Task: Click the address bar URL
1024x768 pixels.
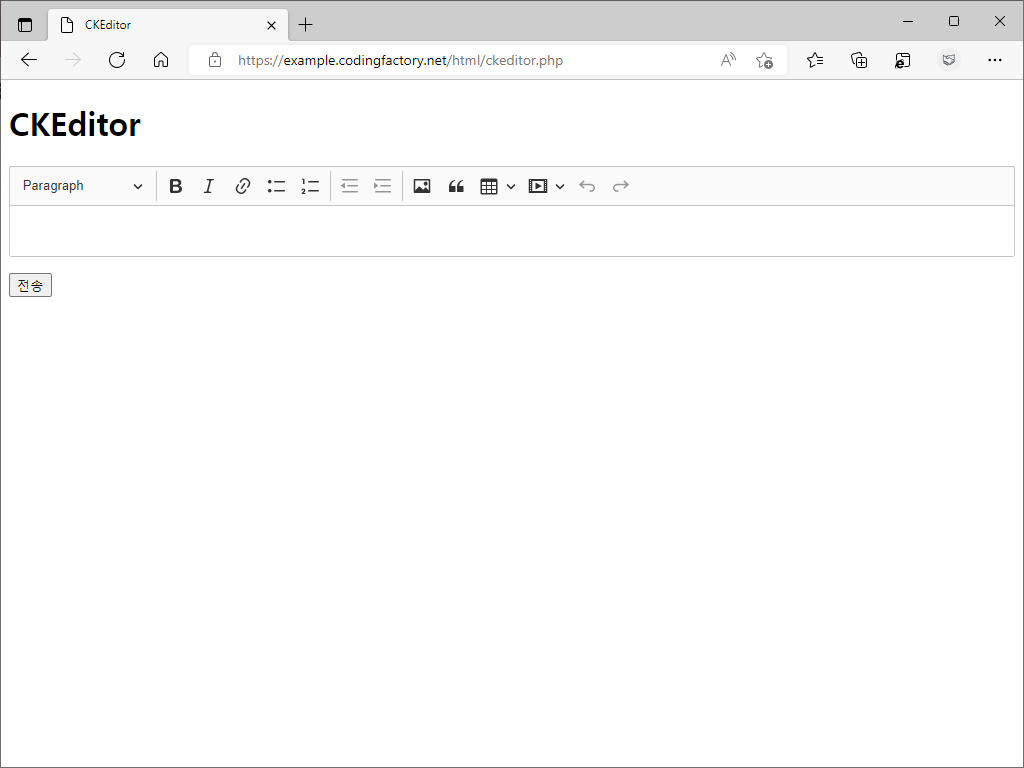Action: click(400, 60)
